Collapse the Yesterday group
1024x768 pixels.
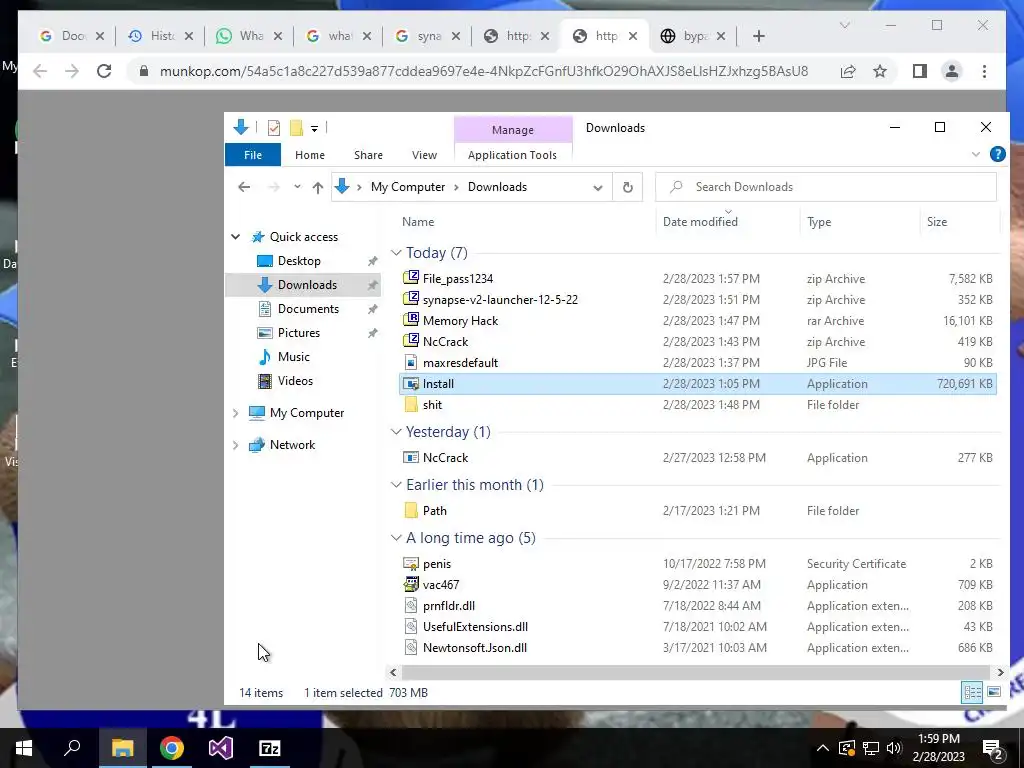396,432
